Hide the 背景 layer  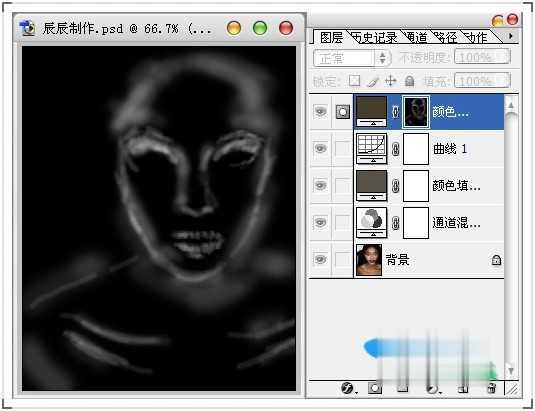click(320, 259)
